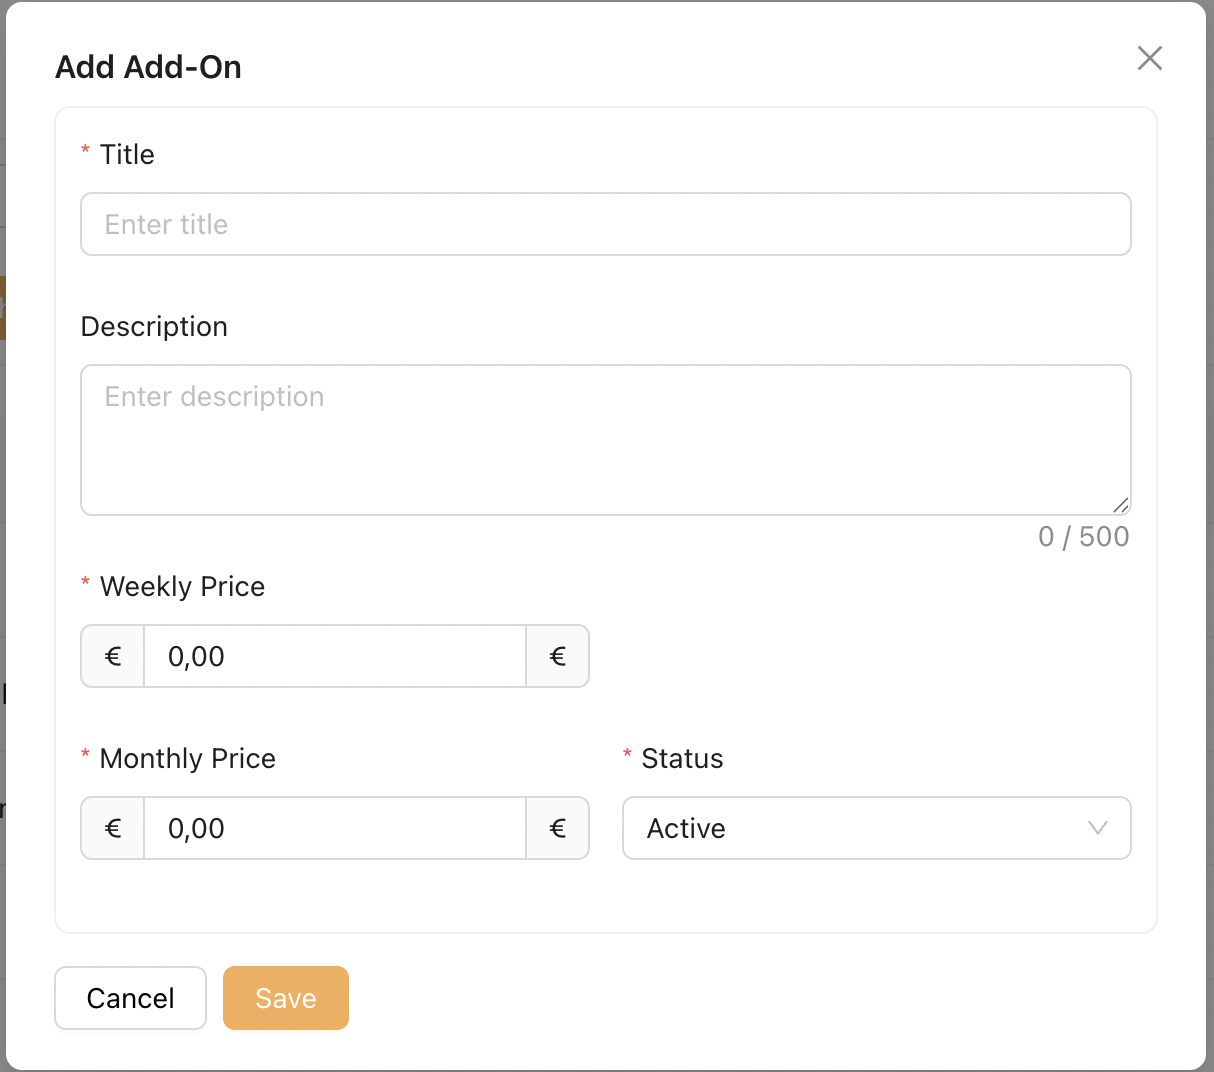The image size is (1214, 1072).
Task: Click the Enter title input field
Action: pos(605,224)
